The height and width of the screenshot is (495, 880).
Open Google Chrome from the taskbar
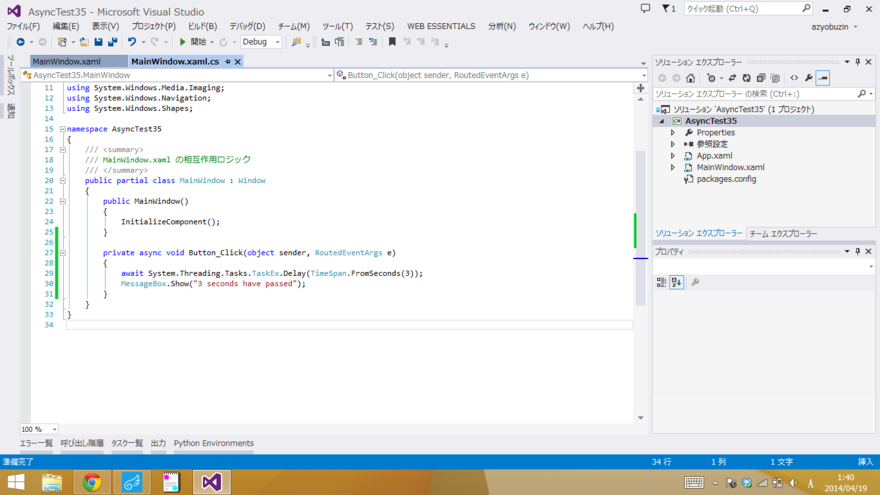tap(92, 482)
